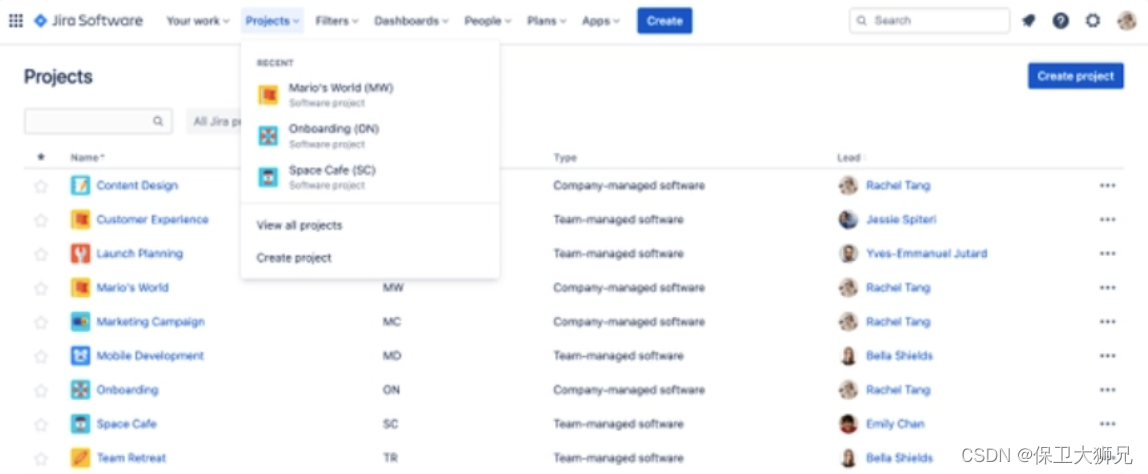Screen dimensions: 1148x474
Task: Open the notifications bell icon
Action: (1029, 21)
